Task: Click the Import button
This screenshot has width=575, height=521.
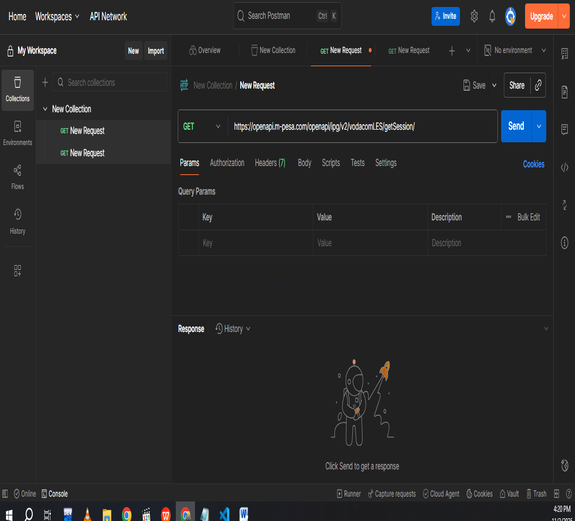Action: (x=156, y=51)
